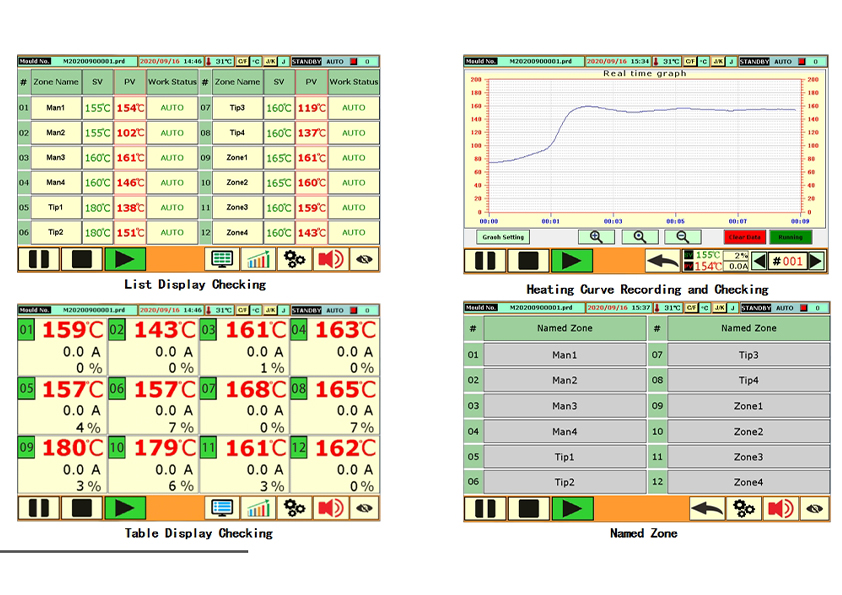
Task: Select Man1 in the Named Zone list
Action: pos(564,355)
